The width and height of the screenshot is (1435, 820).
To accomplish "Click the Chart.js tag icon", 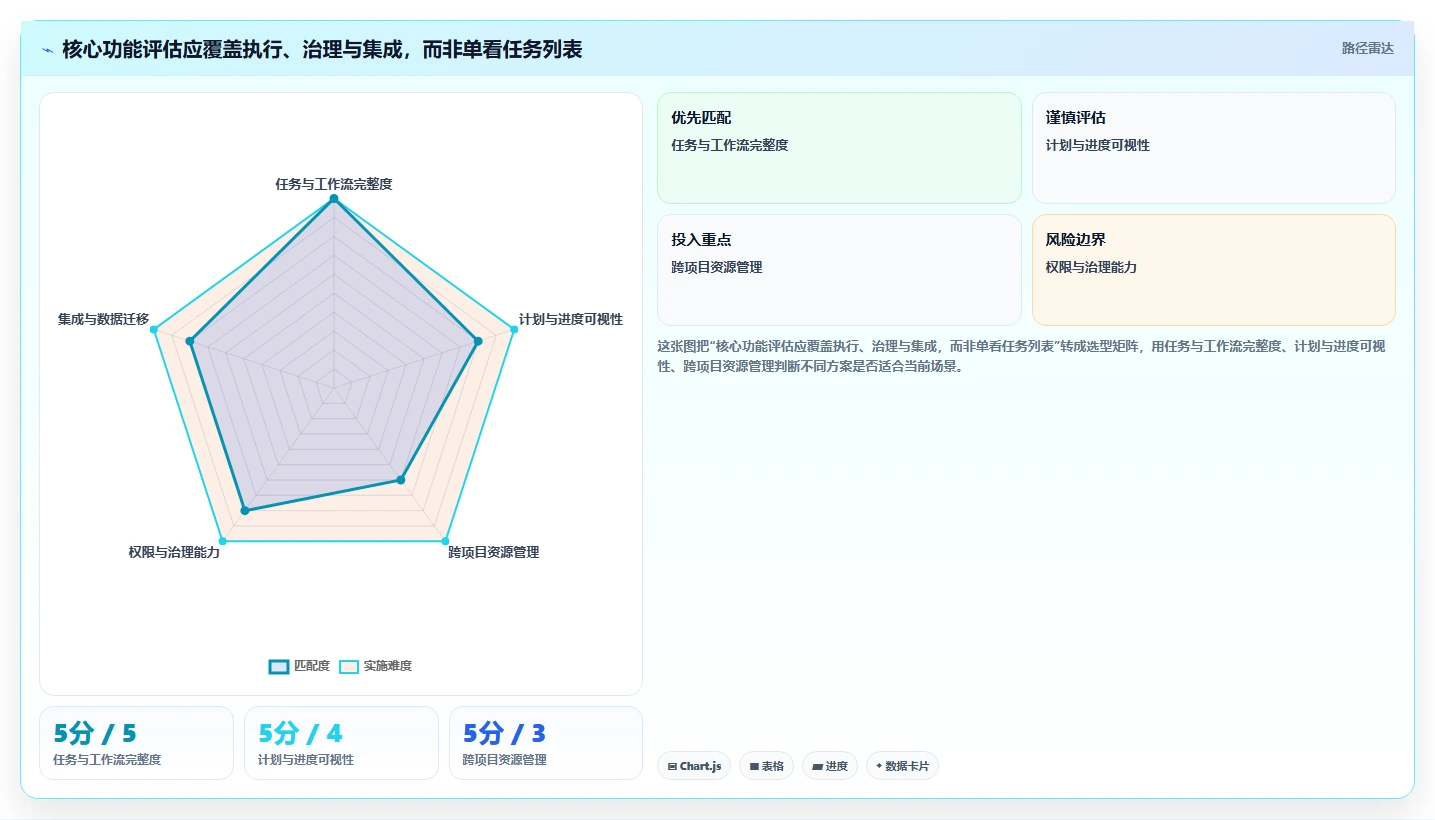I will tap(672, 767).
